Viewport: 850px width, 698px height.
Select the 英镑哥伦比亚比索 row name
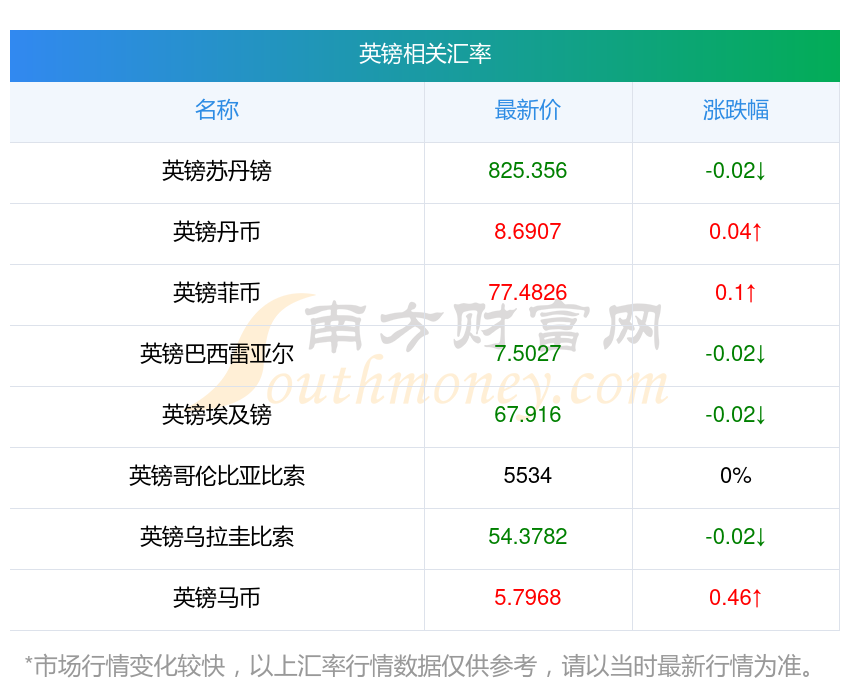pyautogui.click(x=217, y=476)
